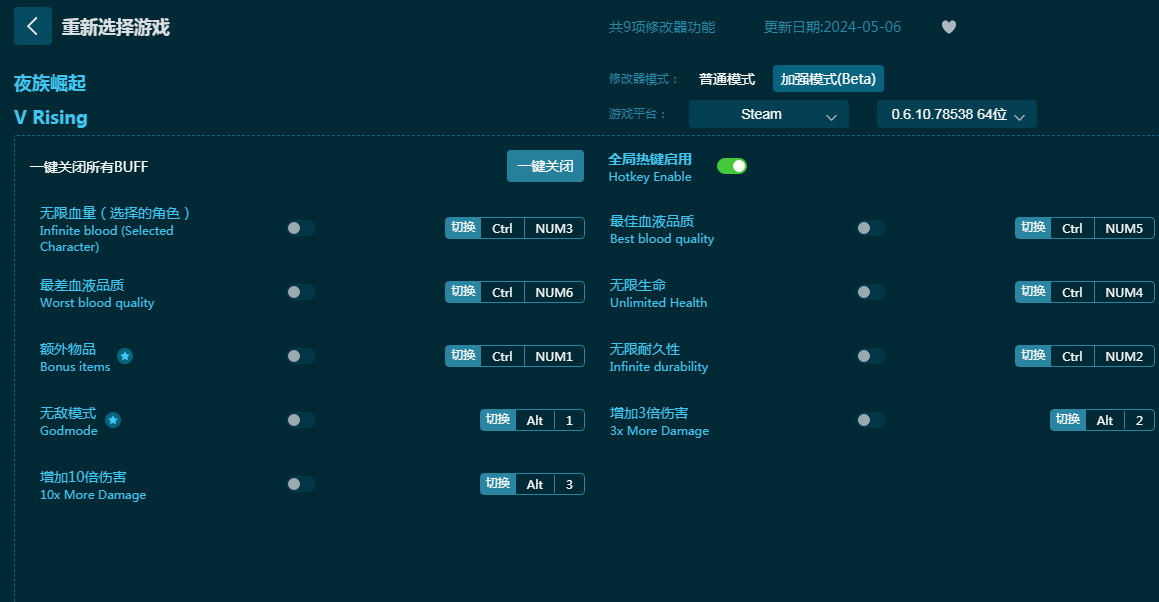The height and width of the screenshot is (602, 1159).
Task: Click 切换 button for 3x More Damage
Action: click(x=1068, y=420)
